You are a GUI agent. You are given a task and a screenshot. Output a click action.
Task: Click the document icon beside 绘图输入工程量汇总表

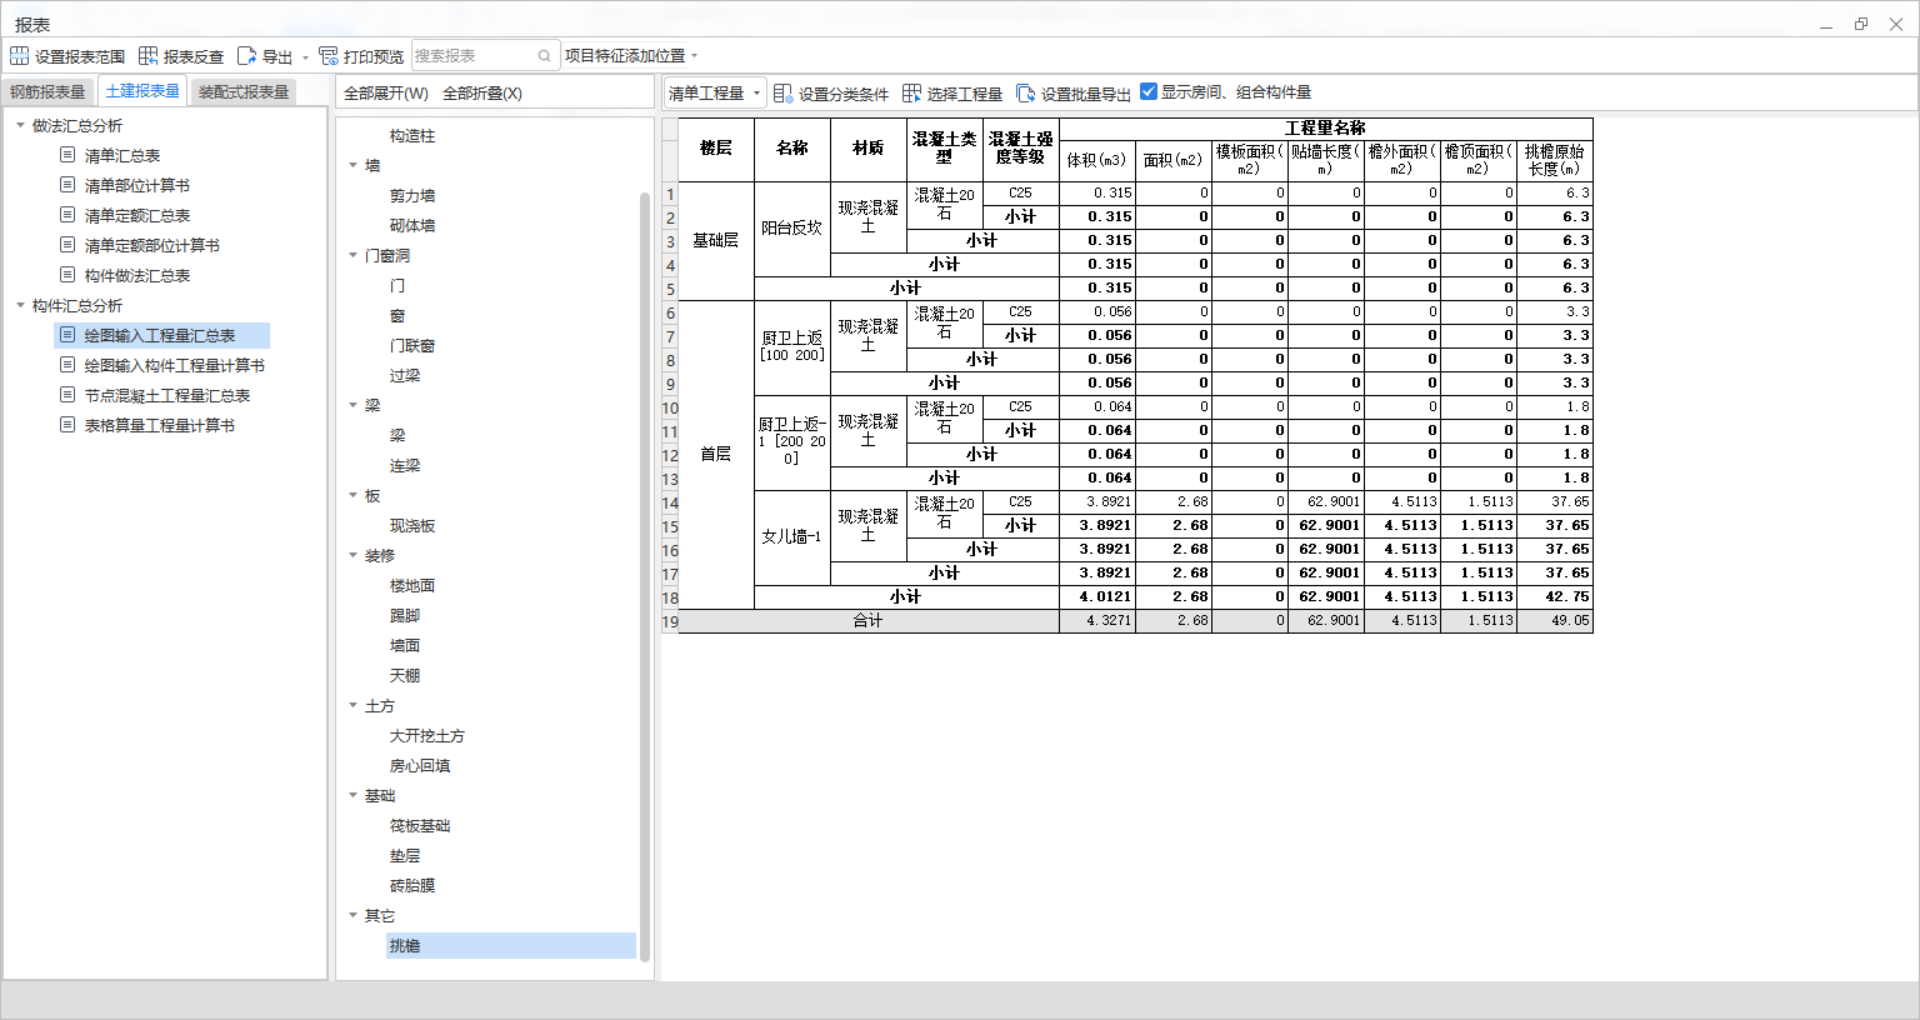click(x=67, y=335)
